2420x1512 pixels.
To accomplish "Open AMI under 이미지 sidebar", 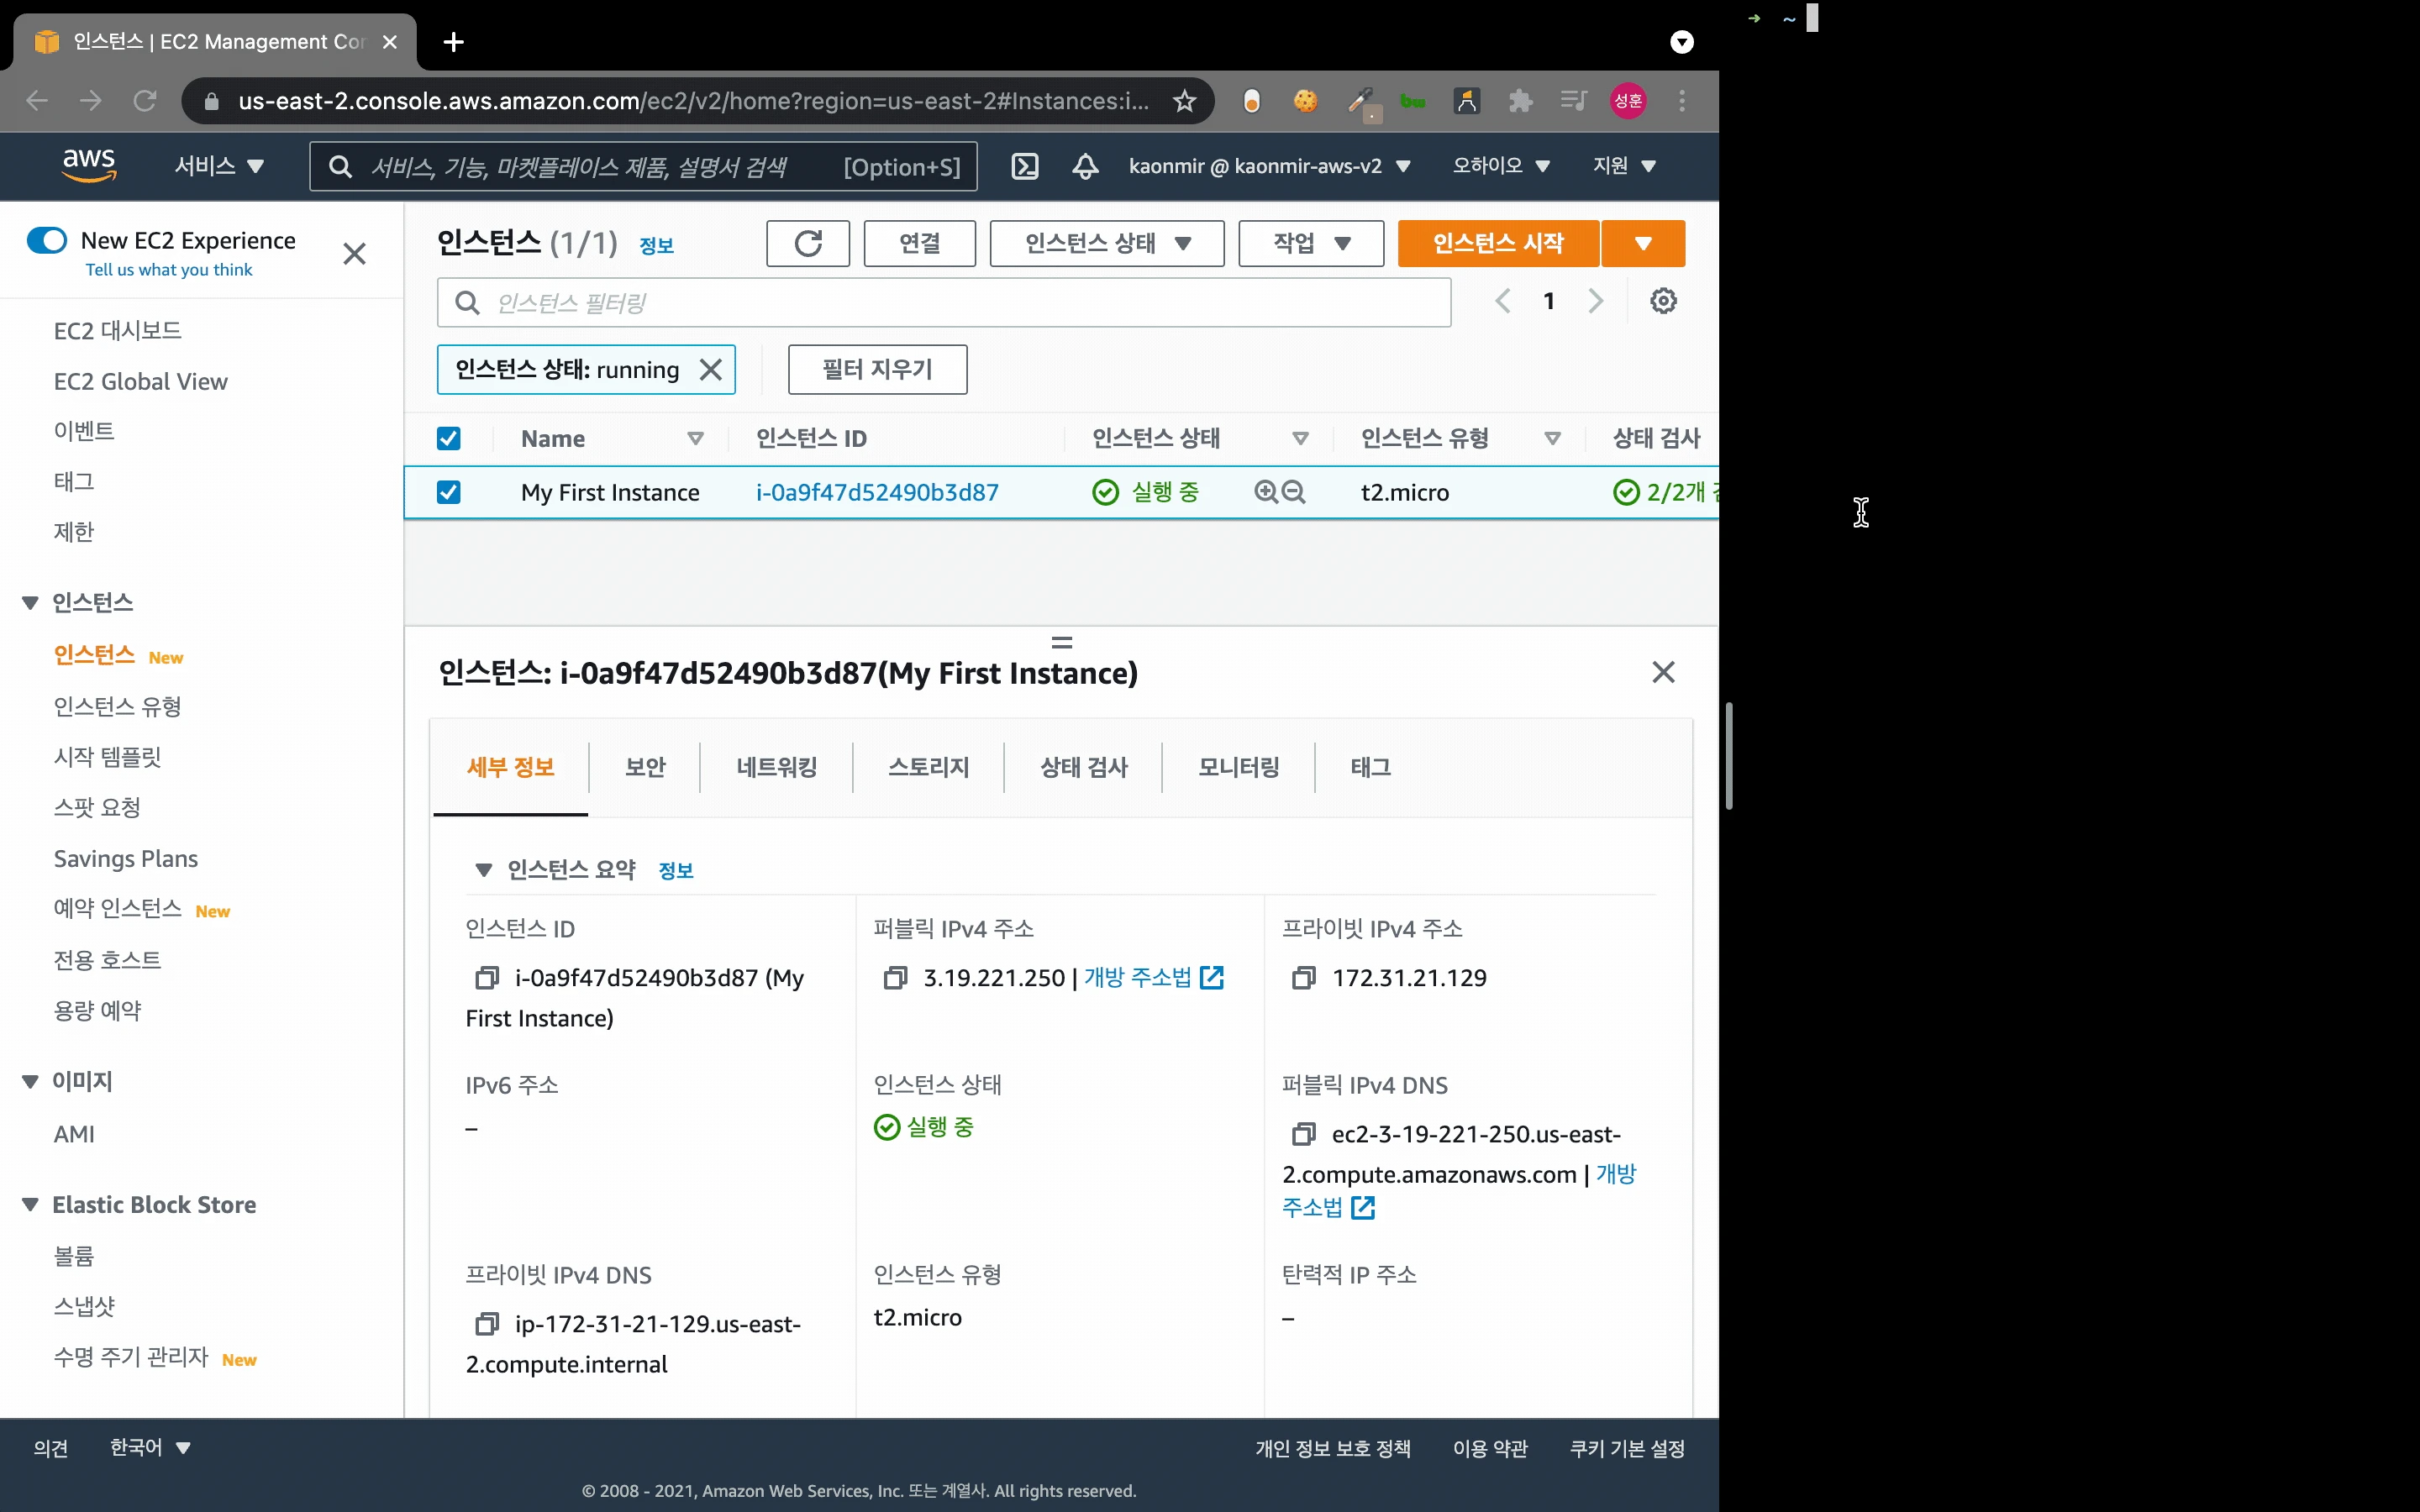I will point(74,1134).
